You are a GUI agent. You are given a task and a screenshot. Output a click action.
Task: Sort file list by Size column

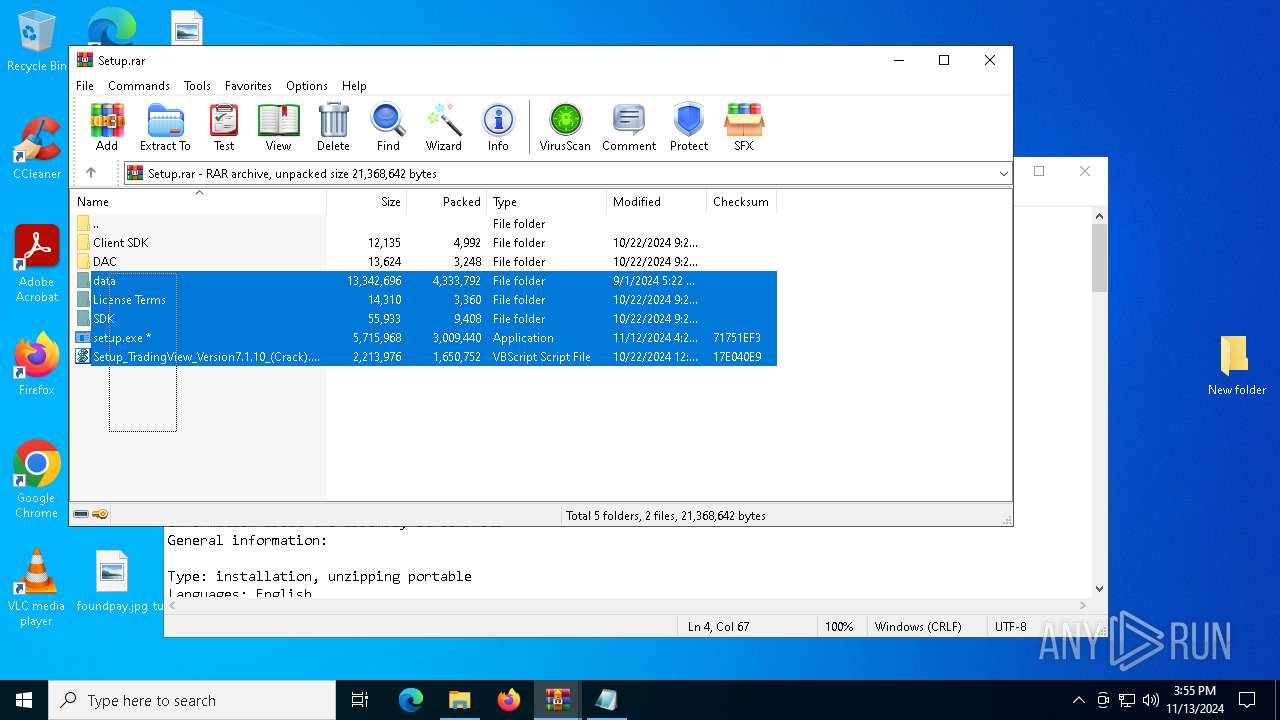coord(367,201)
